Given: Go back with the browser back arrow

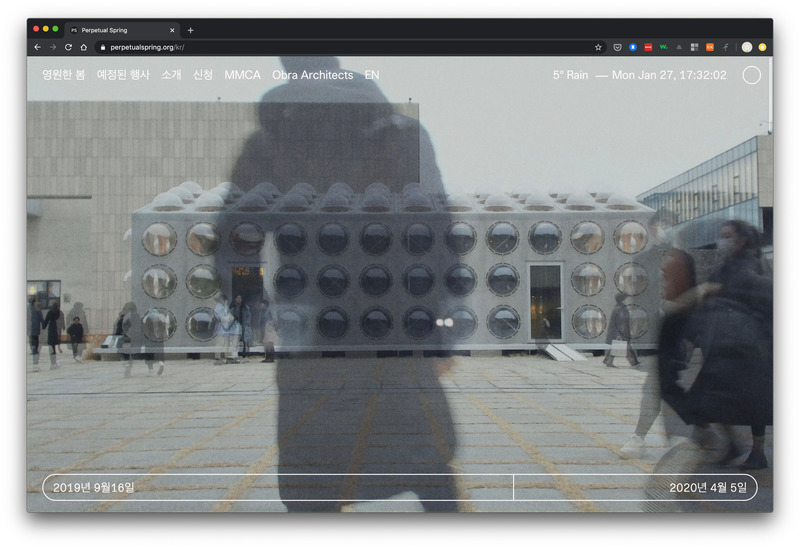Looking at the screenshot, I should pos(37,47).
